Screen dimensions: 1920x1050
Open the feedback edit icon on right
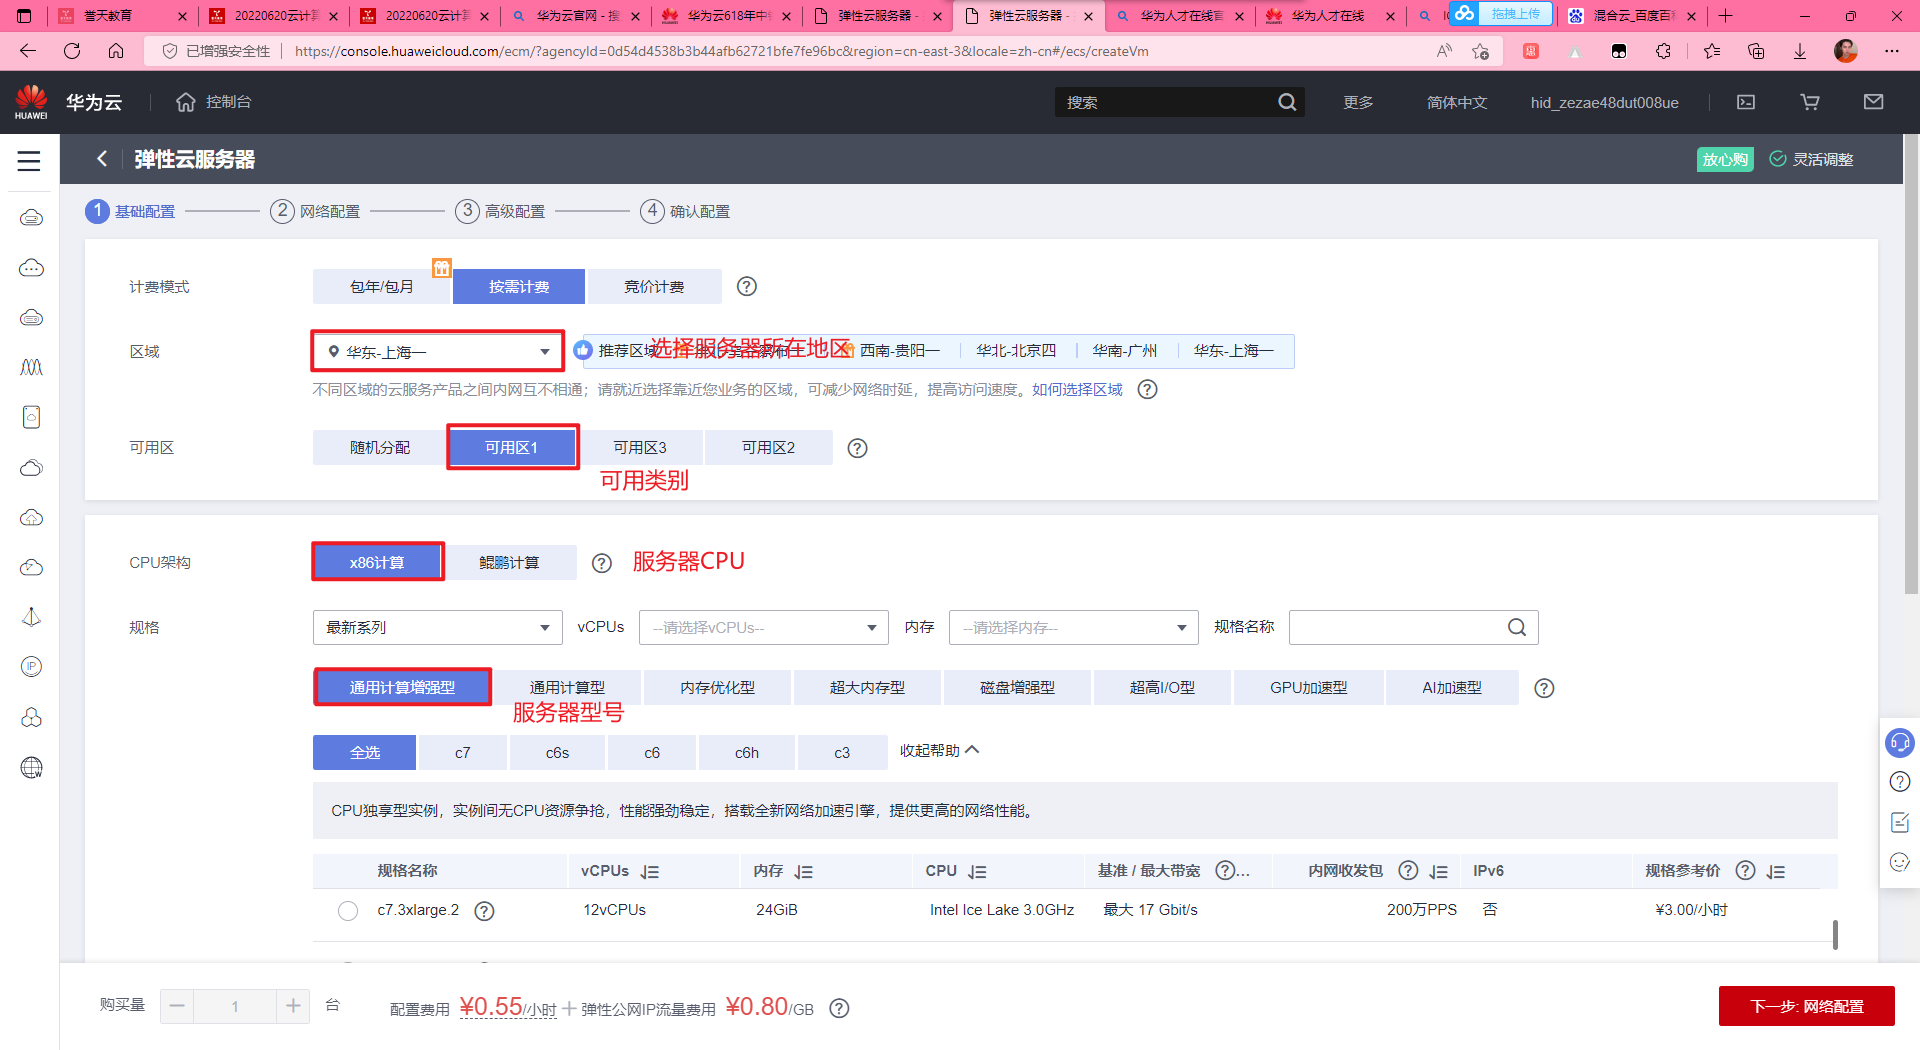click(1900, 822)
